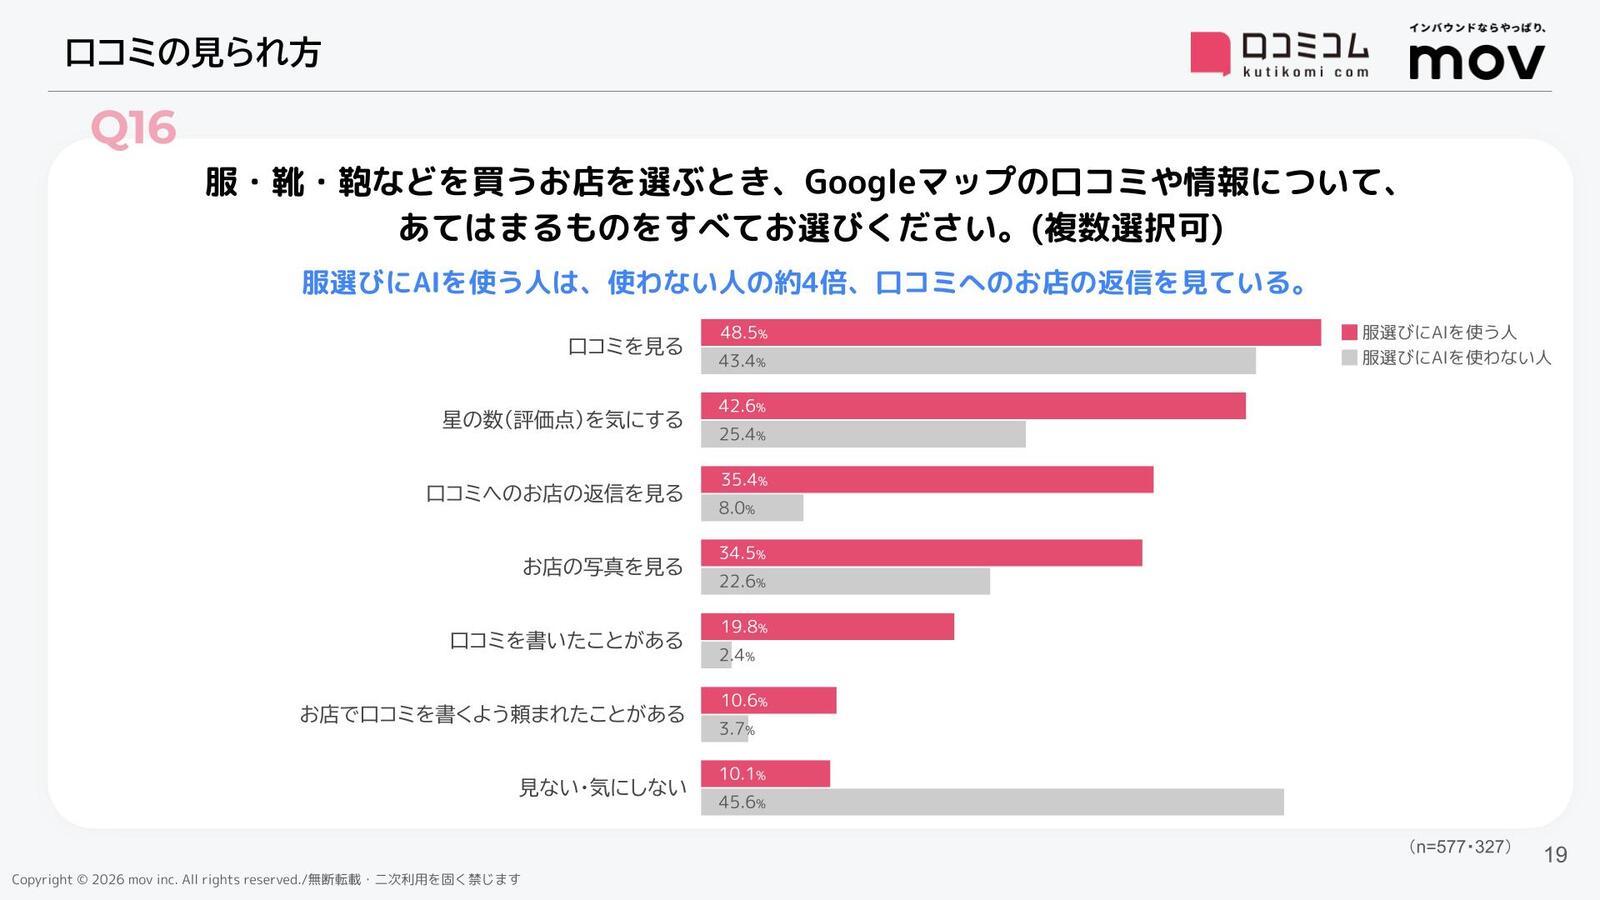Click the 25.4% gray bar
This screenshot has width=1600, height=900.
[x=863, y=434]
